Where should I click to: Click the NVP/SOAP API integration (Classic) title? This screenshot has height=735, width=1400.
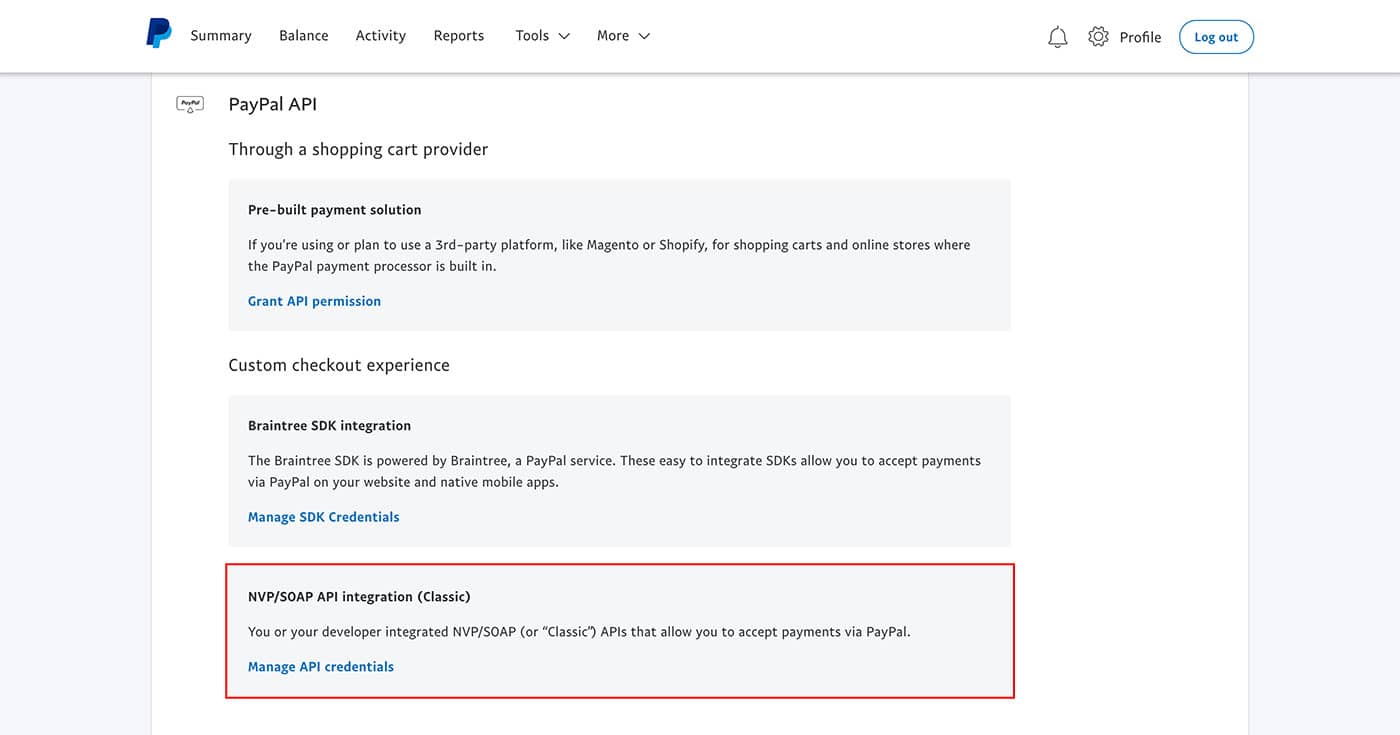[x=359, y=597]
